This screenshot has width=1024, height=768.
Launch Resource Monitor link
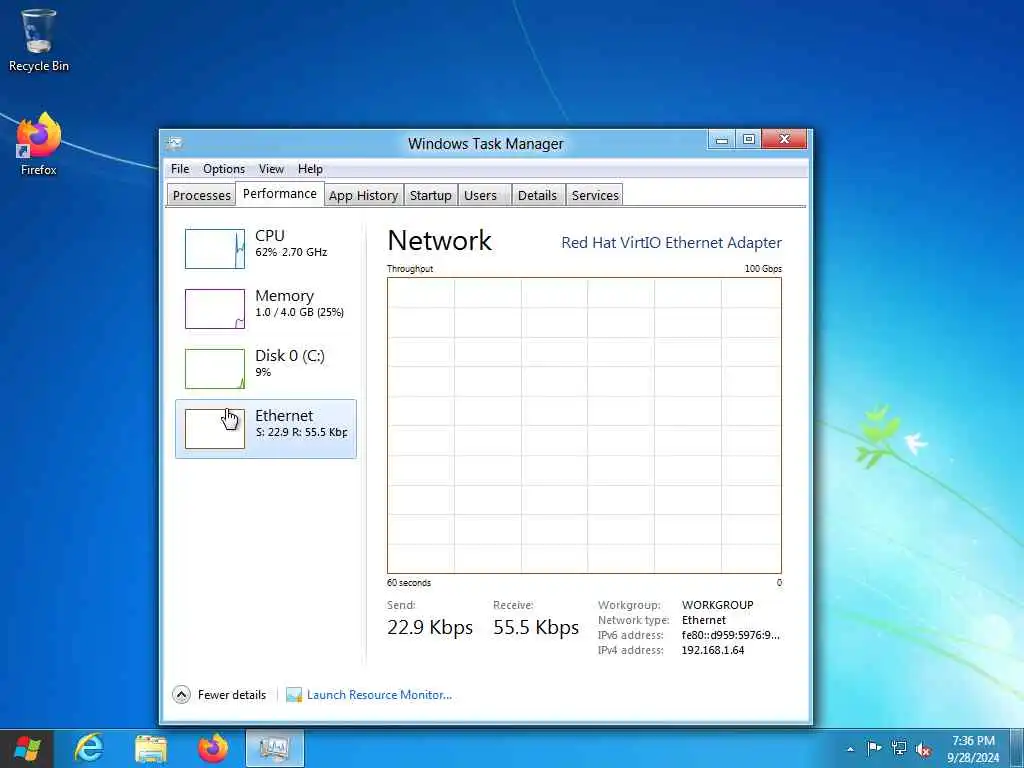(379, 694)
